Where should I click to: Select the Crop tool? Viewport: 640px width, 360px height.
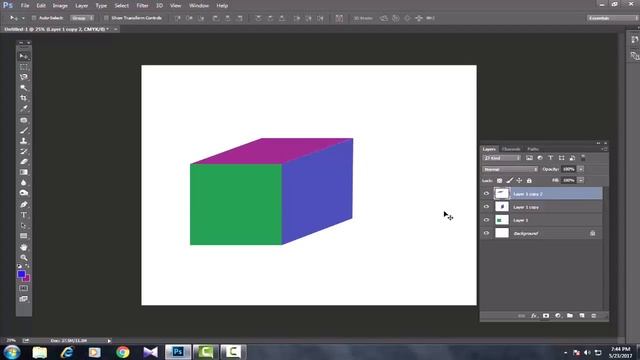tap(24, 98)
